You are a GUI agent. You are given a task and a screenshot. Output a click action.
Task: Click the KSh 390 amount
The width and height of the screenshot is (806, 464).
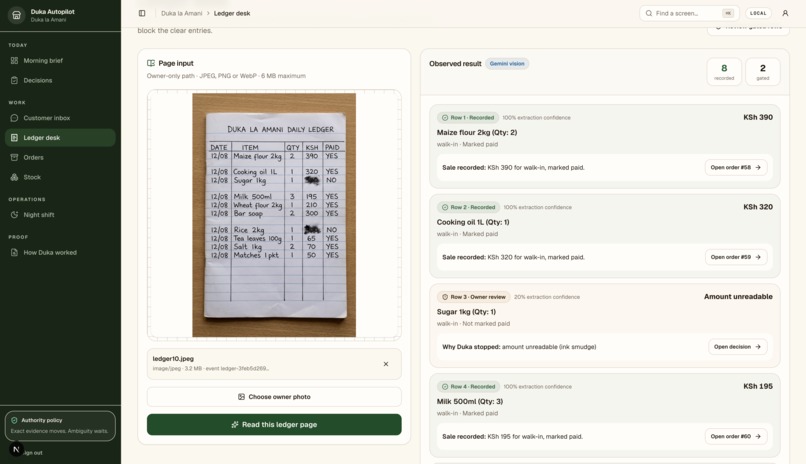(758, 117)
